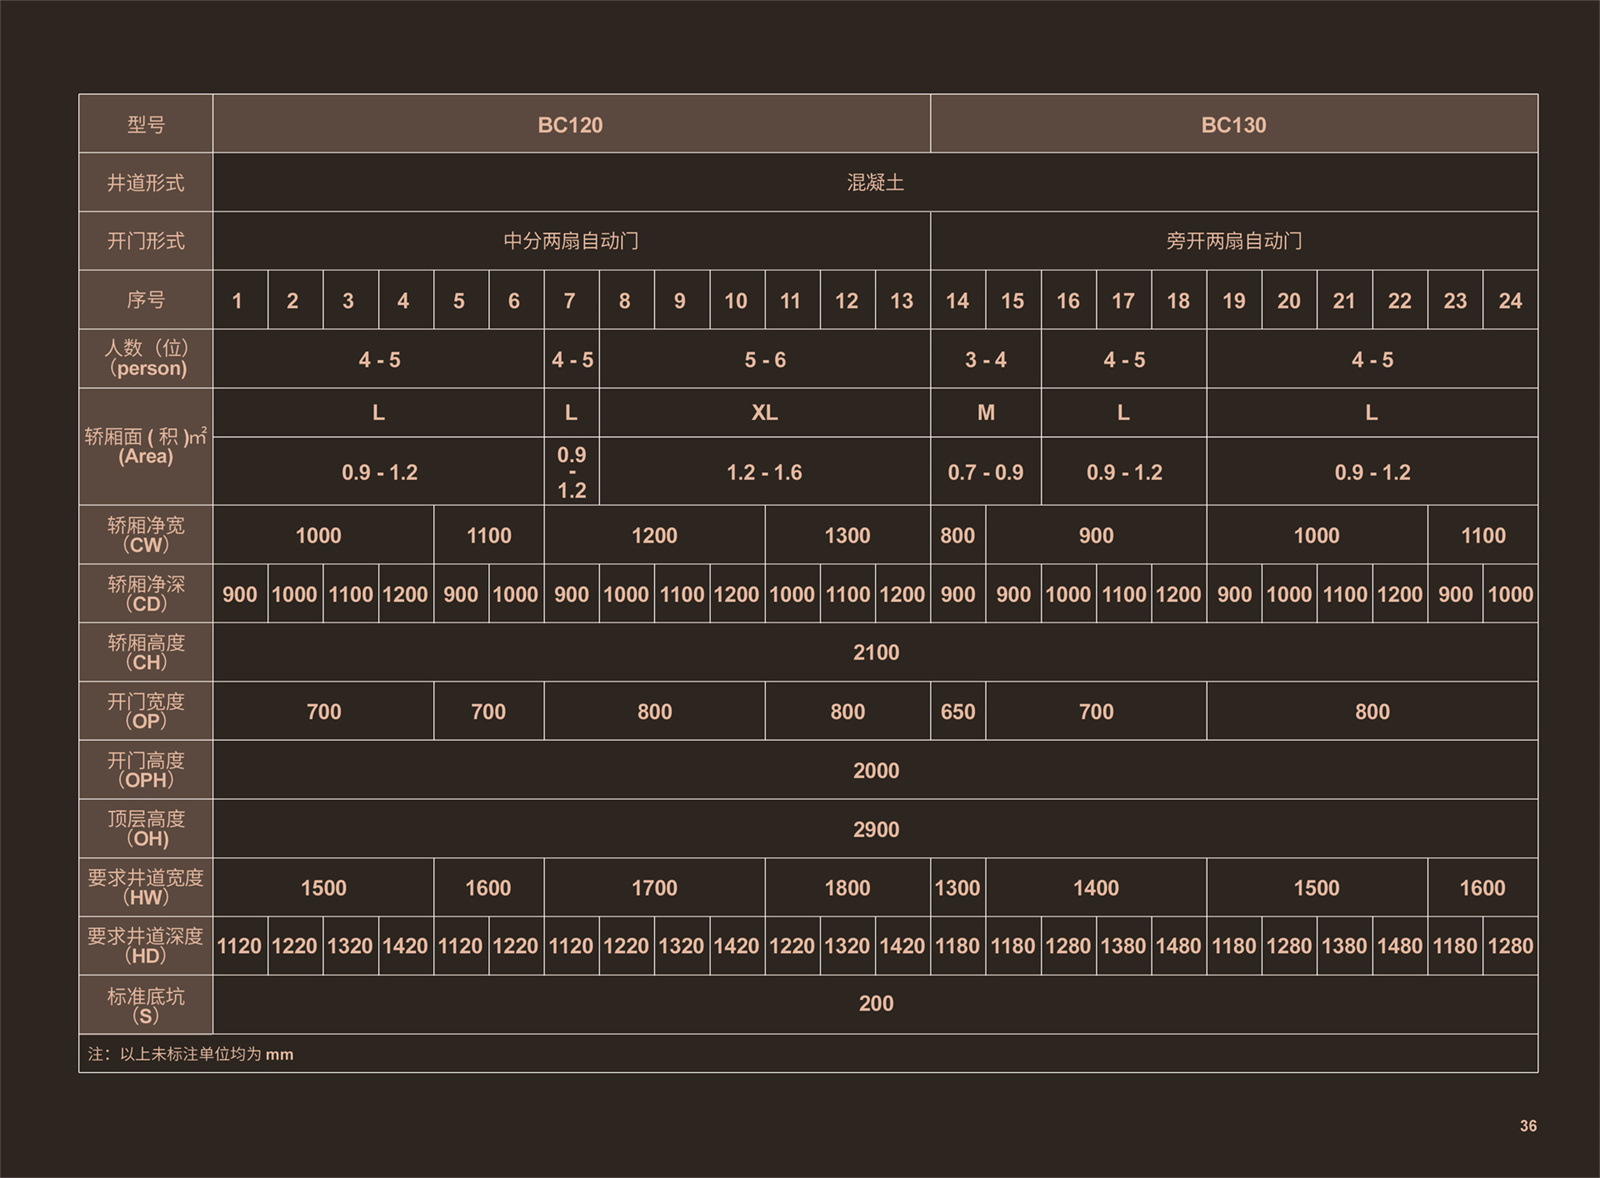The image size is (1600, 1178).
Task: Click the 旁开两扇自动门 door type cell
Action: tap(1233, 241)
